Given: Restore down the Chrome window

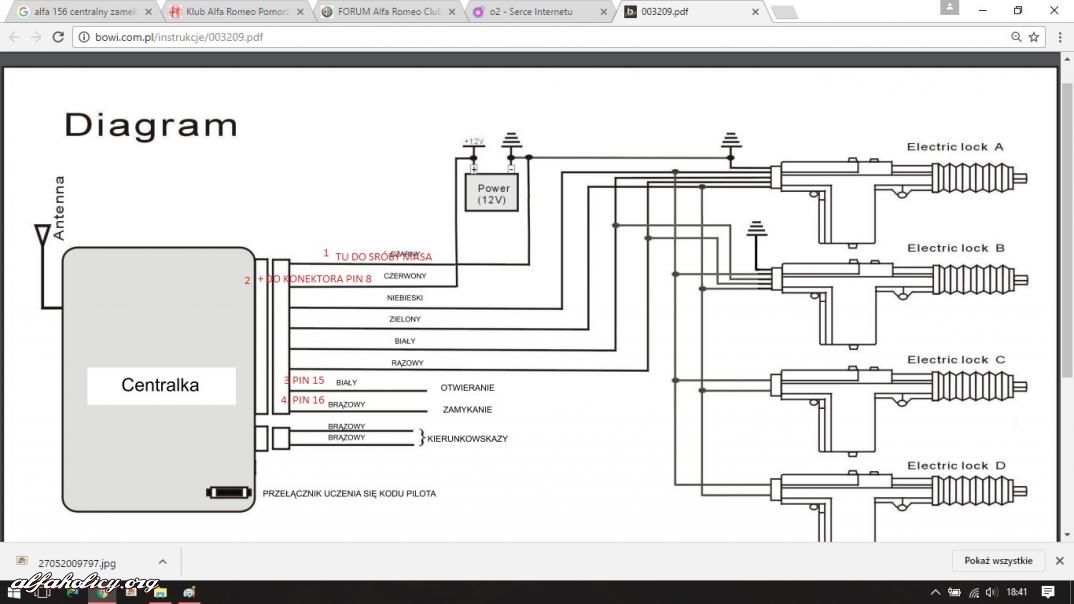Looking at the screenshot, I should pos(1018,10).
